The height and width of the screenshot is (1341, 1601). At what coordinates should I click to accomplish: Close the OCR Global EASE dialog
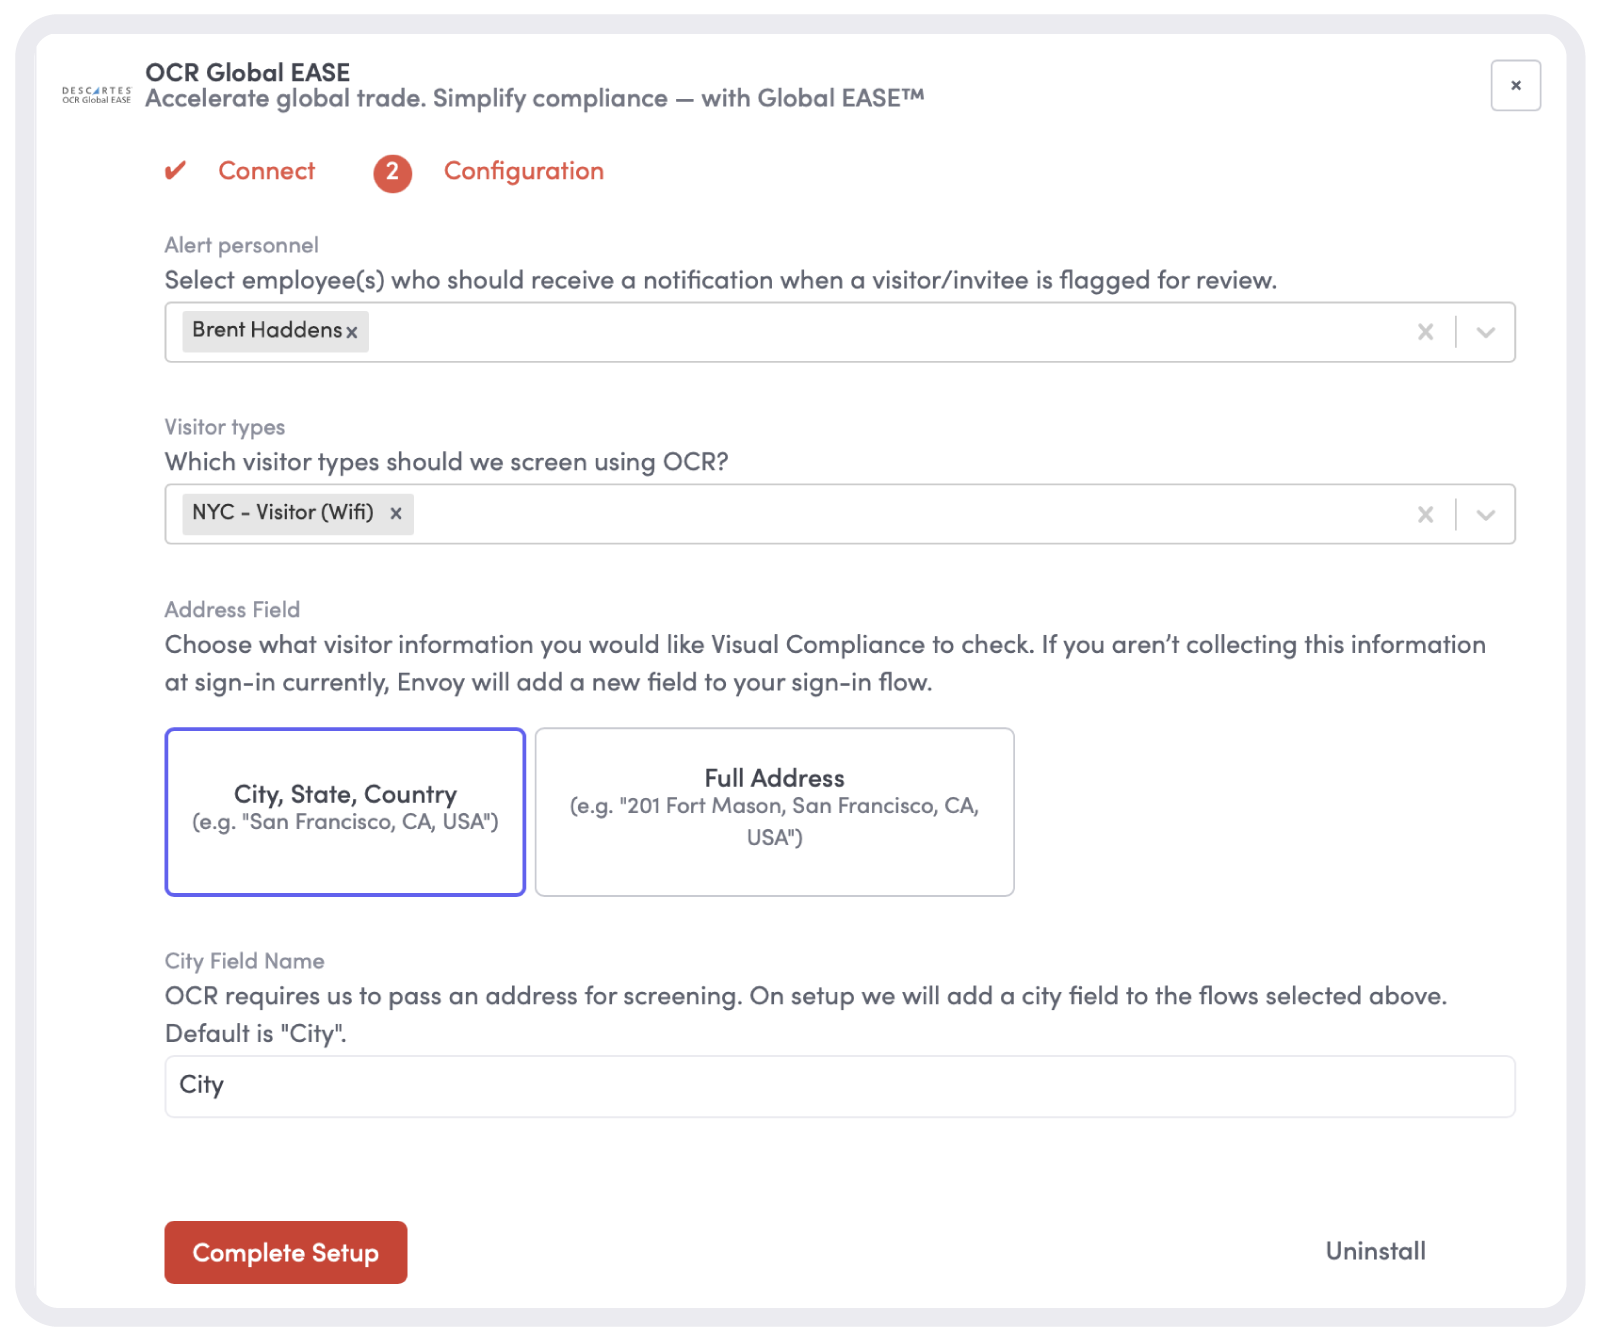click(x=1515, y=85)
